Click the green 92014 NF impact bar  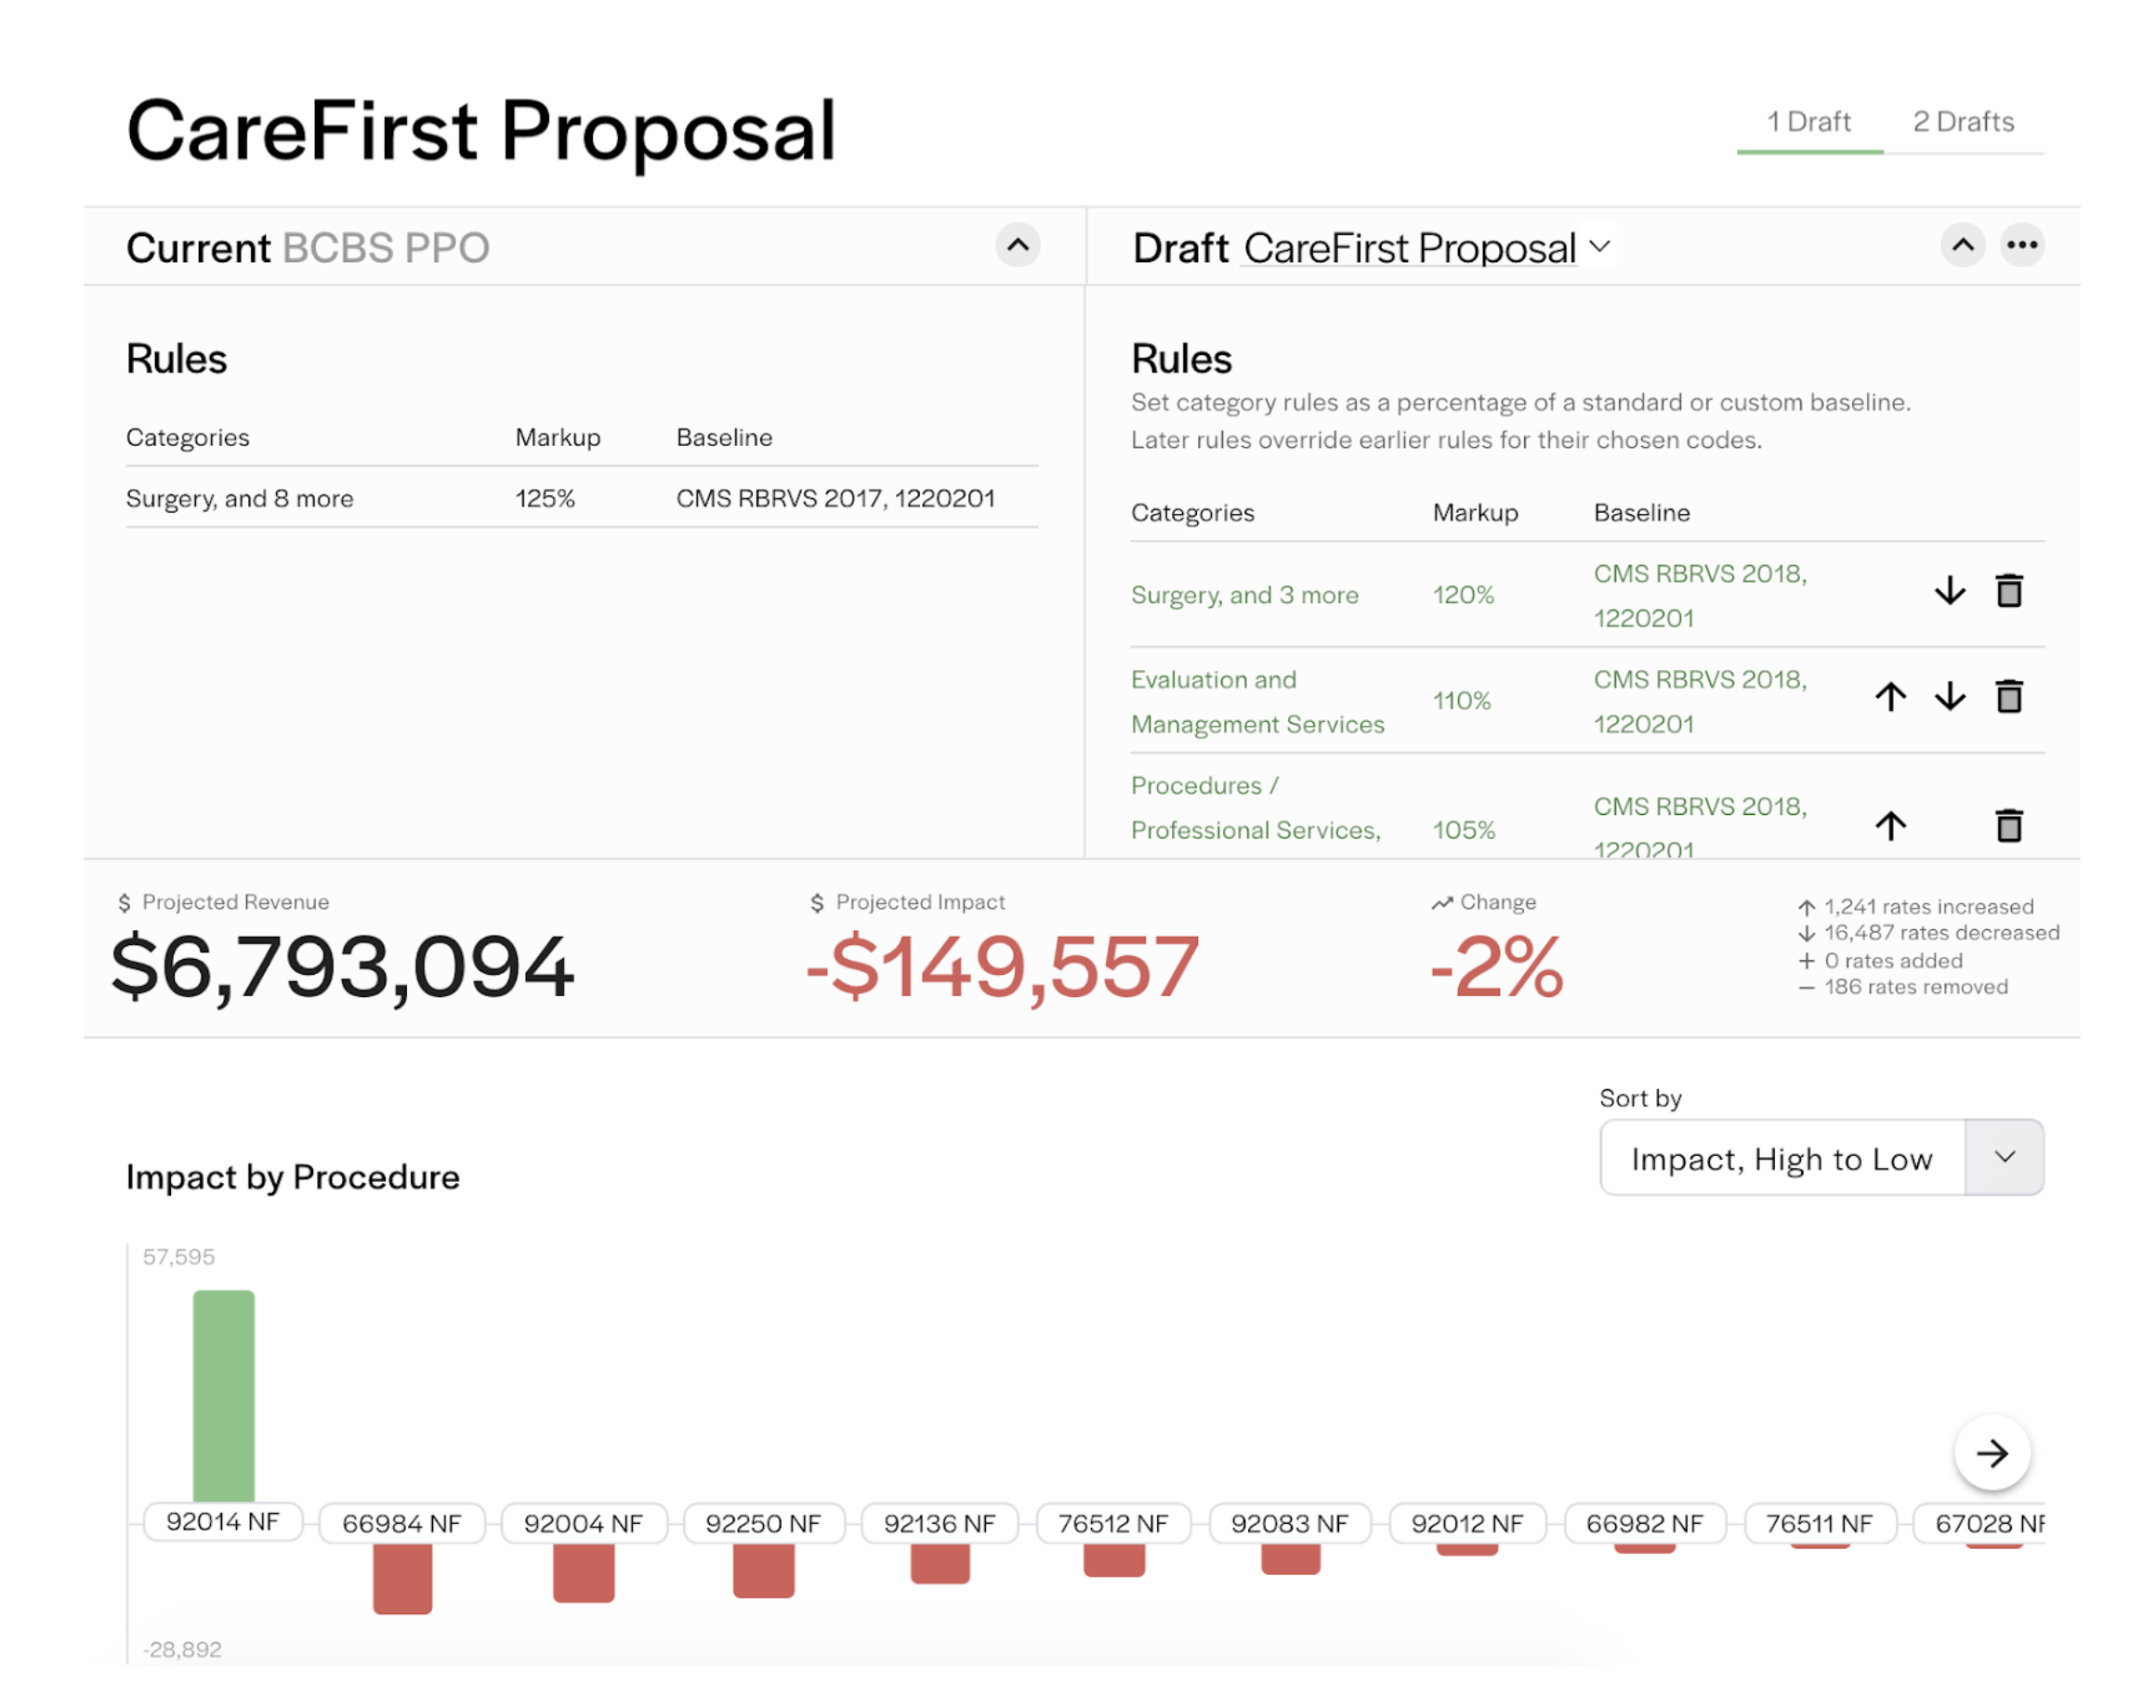[224, 1396]
